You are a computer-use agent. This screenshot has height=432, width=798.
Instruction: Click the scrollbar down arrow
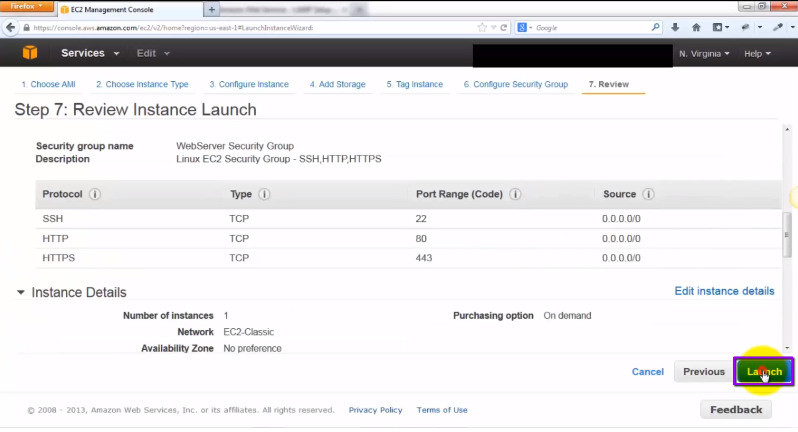click(787, 348)
